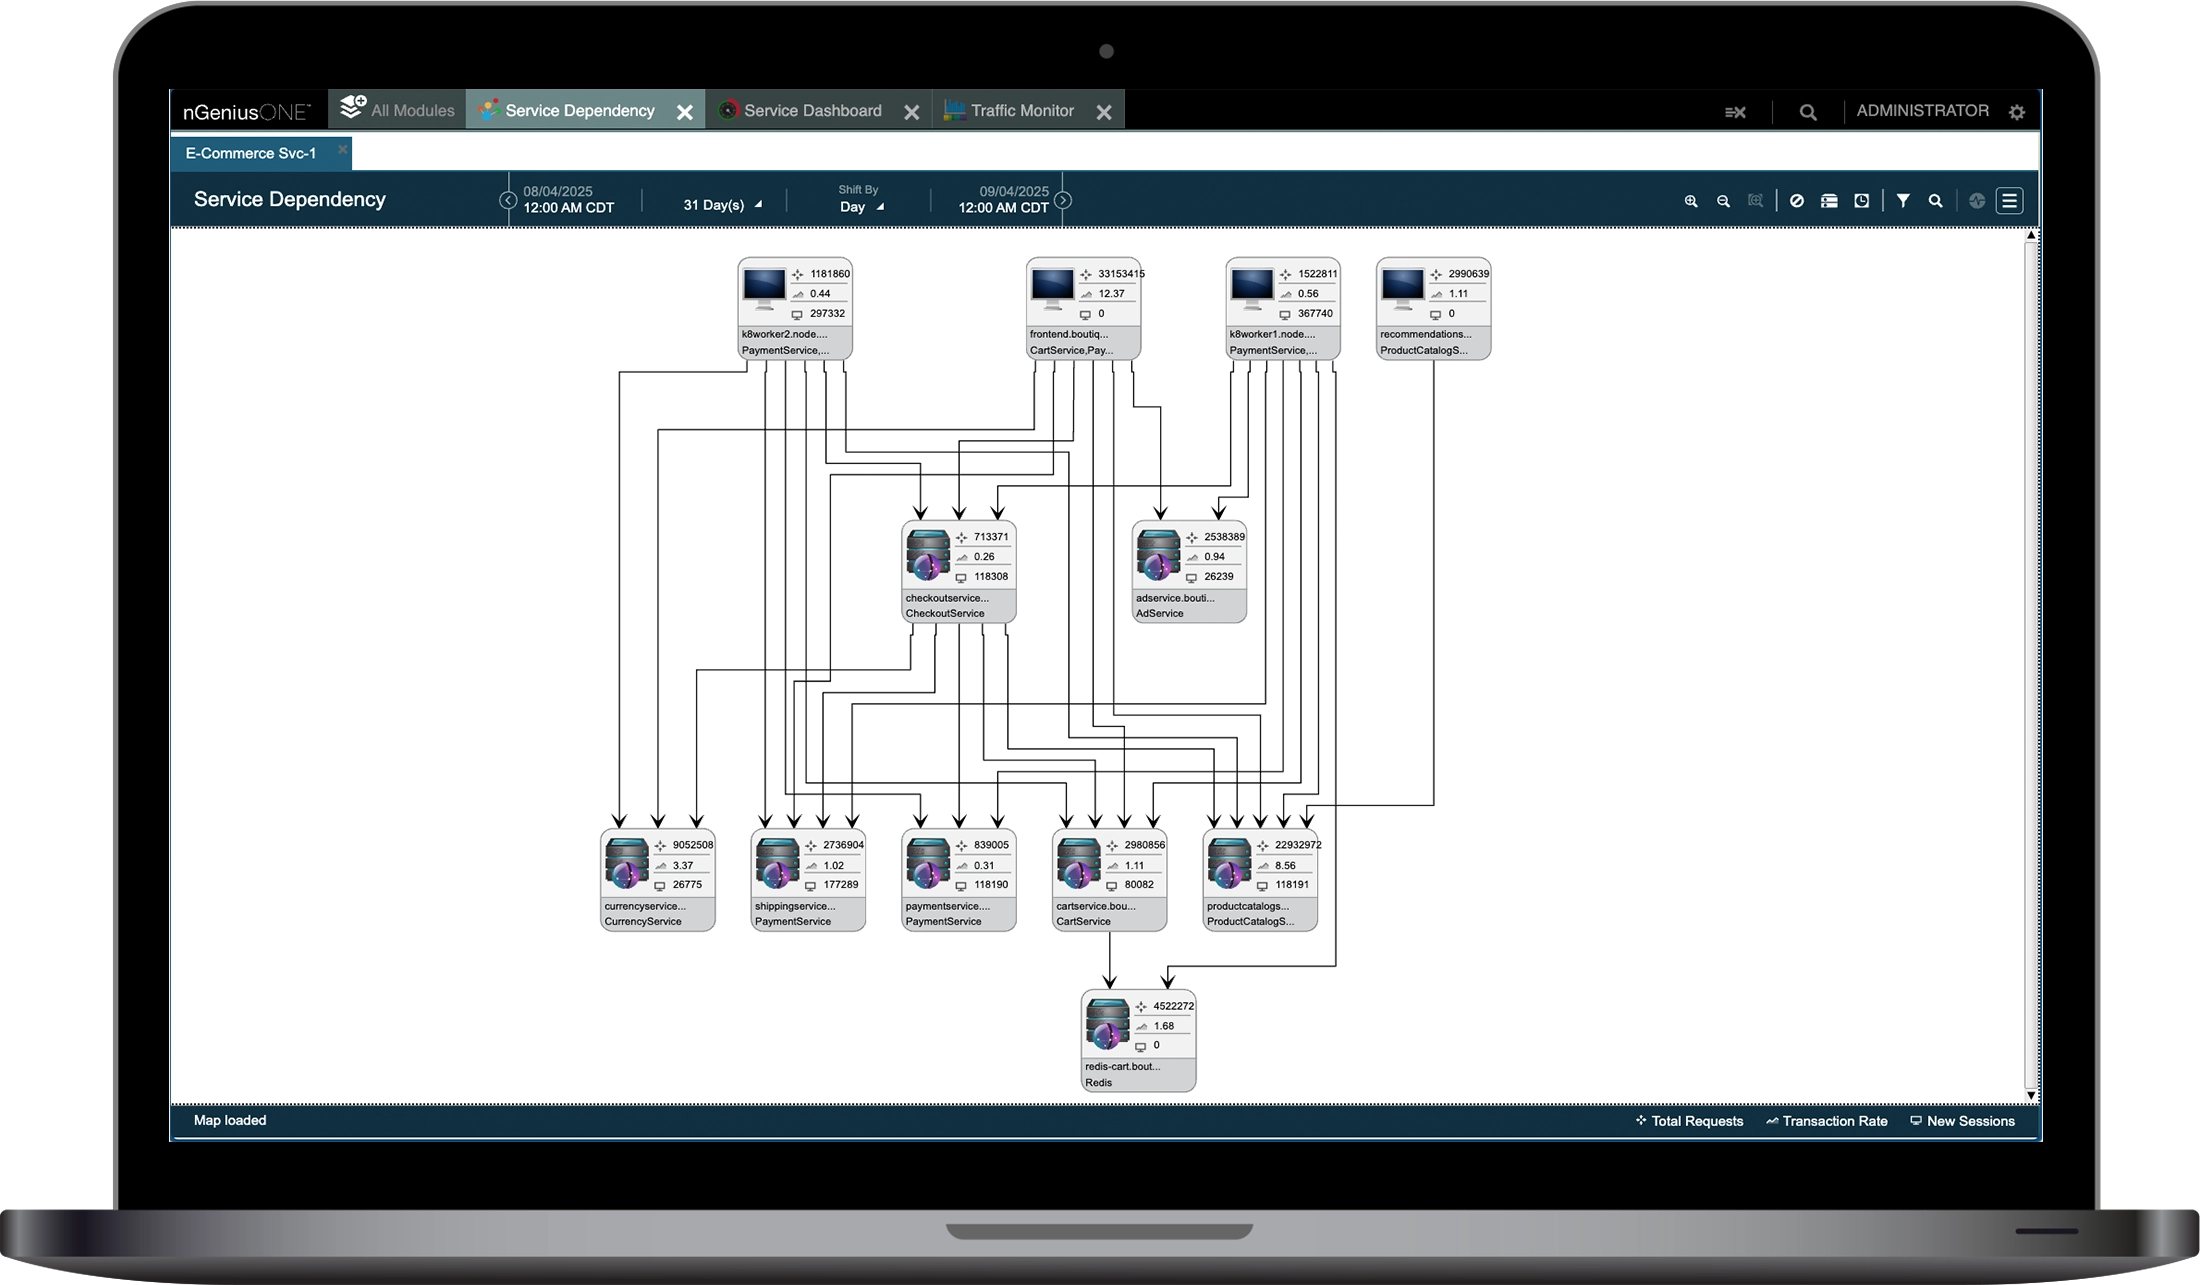The image size is (2200, 1285).
Task: Open the 31 Day(s) interval dropdown
Action: point(720,204)
